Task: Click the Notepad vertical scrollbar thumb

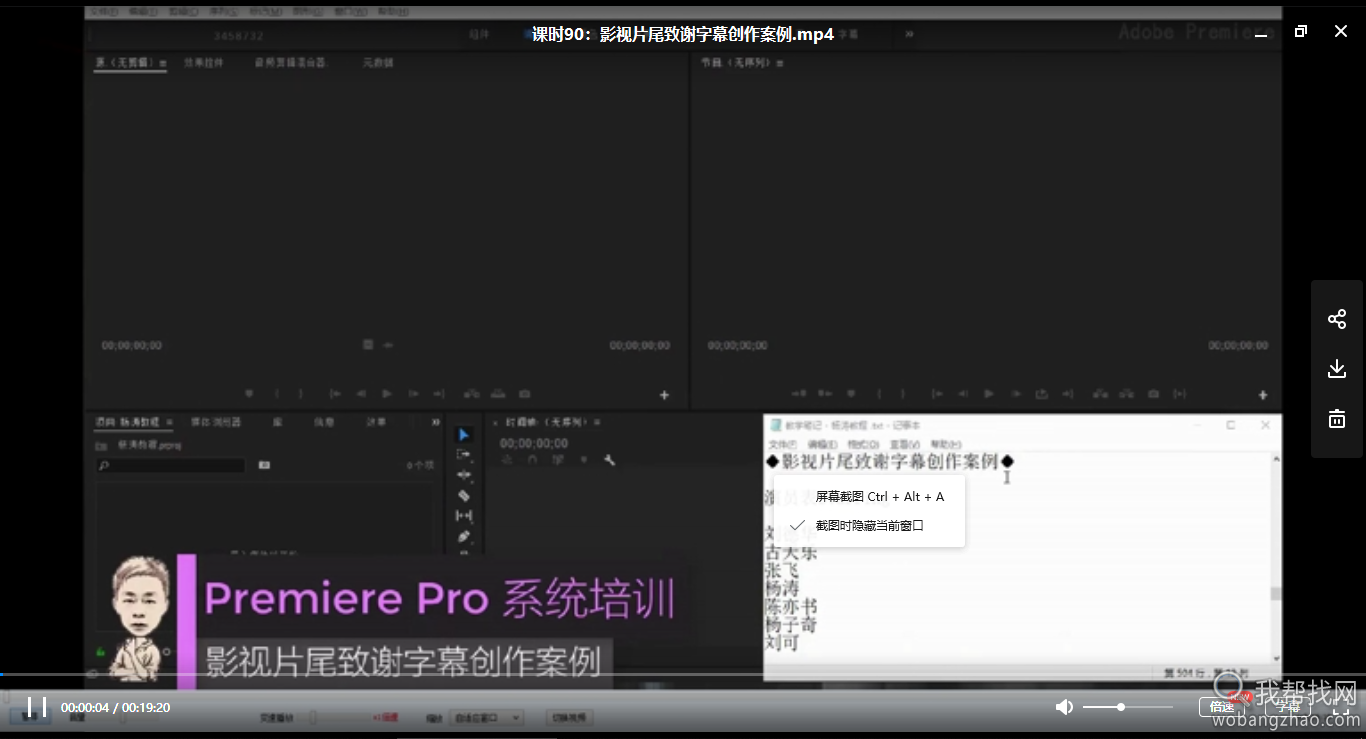Action: click(1275, 593)
